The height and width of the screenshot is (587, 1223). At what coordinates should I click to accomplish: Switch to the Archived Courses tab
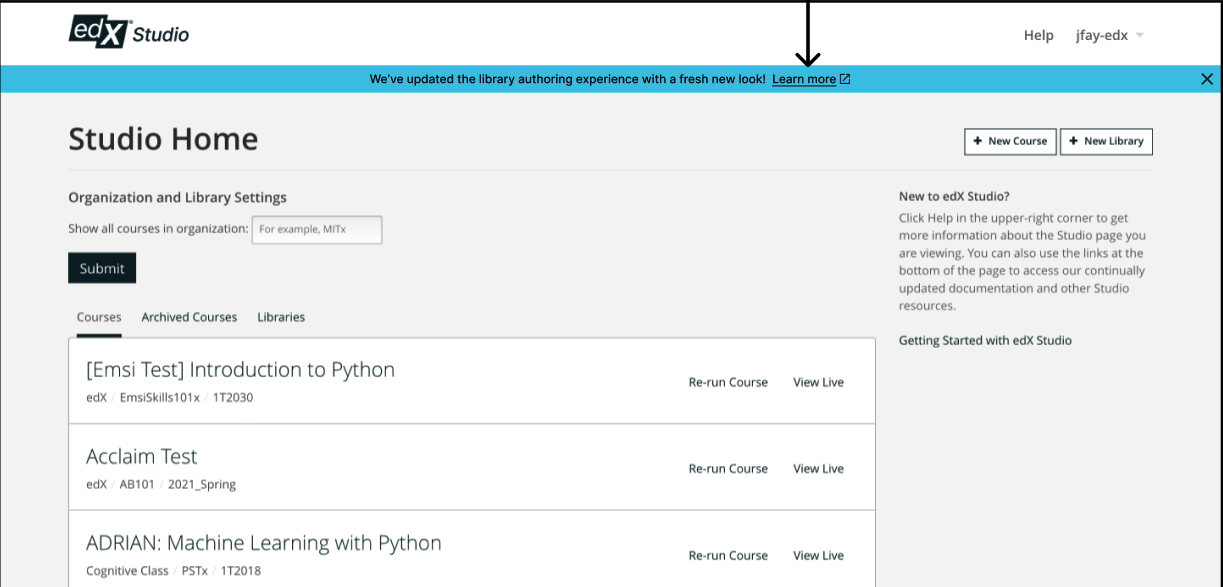[x=189, y=317]
